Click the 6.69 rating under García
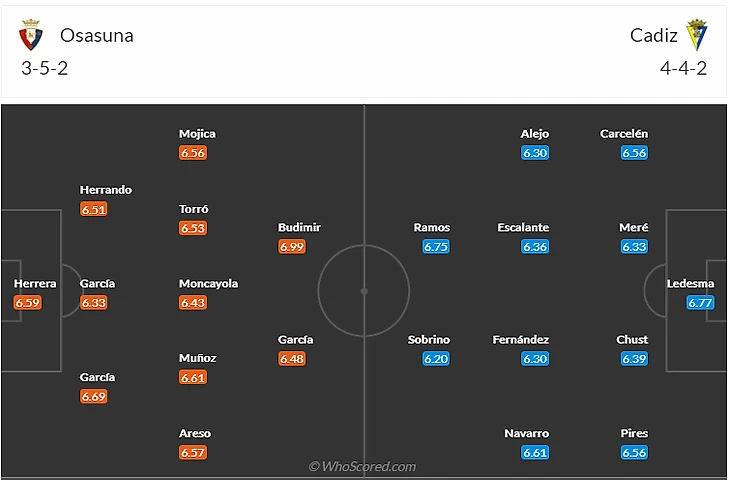This screenshot has width=730, height=480. click(94, 397)
